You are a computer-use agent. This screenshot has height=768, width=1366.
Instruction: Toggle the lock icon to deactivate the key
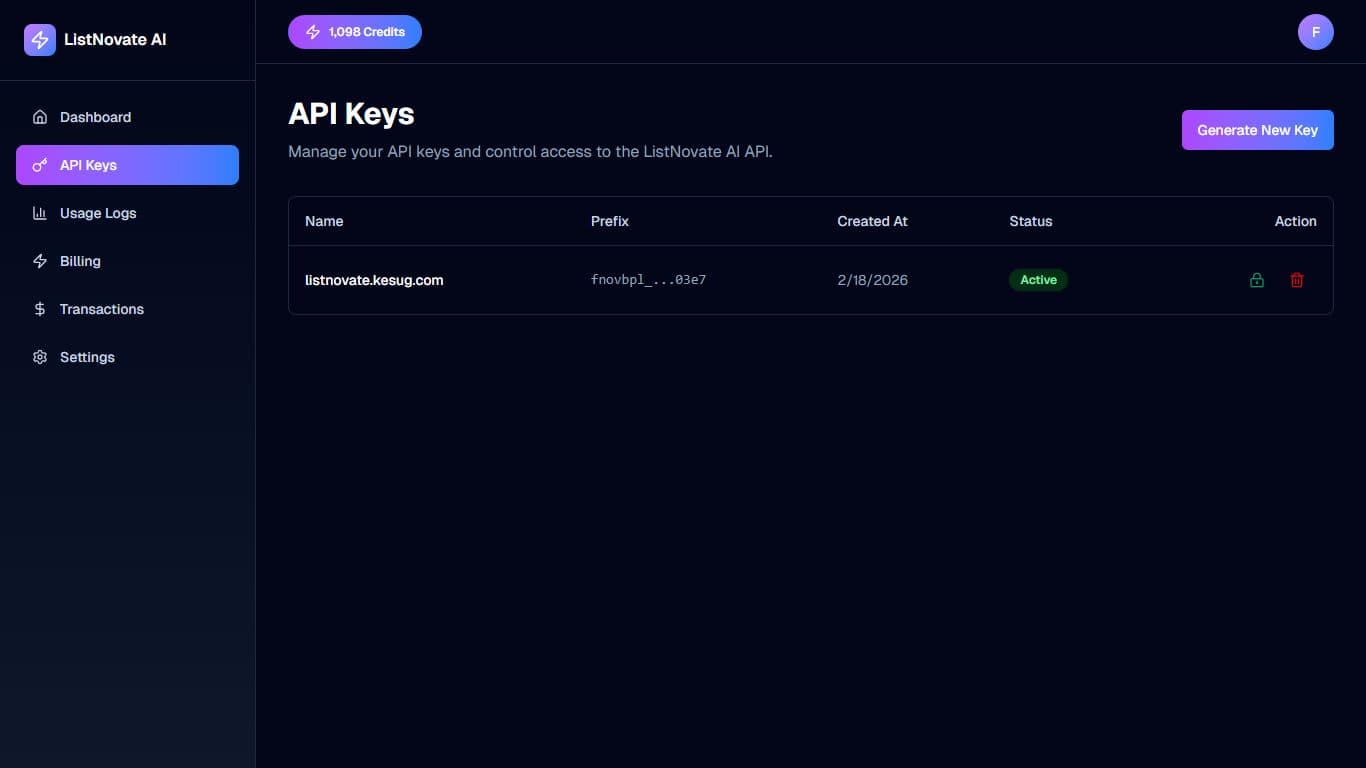click(x=1257, y=280)
